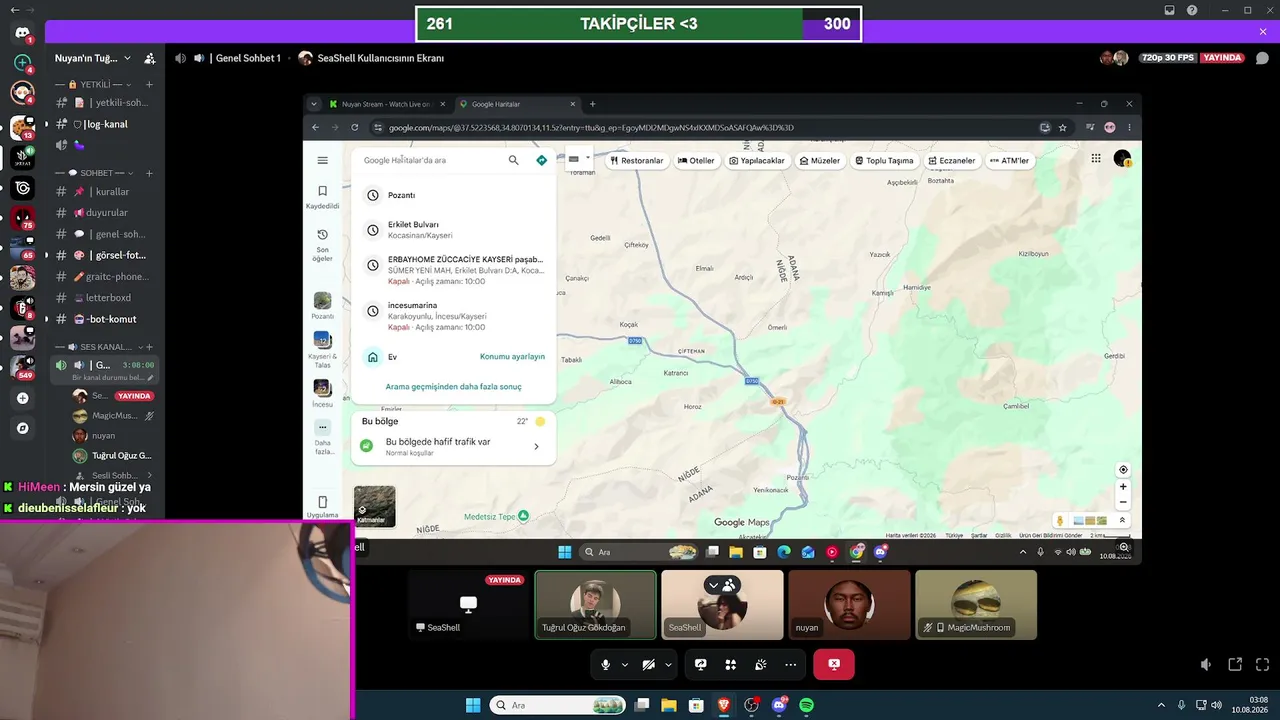Open Discord explore discoverable servers compass
Viewport: 1280px width, 720px height.
[22, 428]
